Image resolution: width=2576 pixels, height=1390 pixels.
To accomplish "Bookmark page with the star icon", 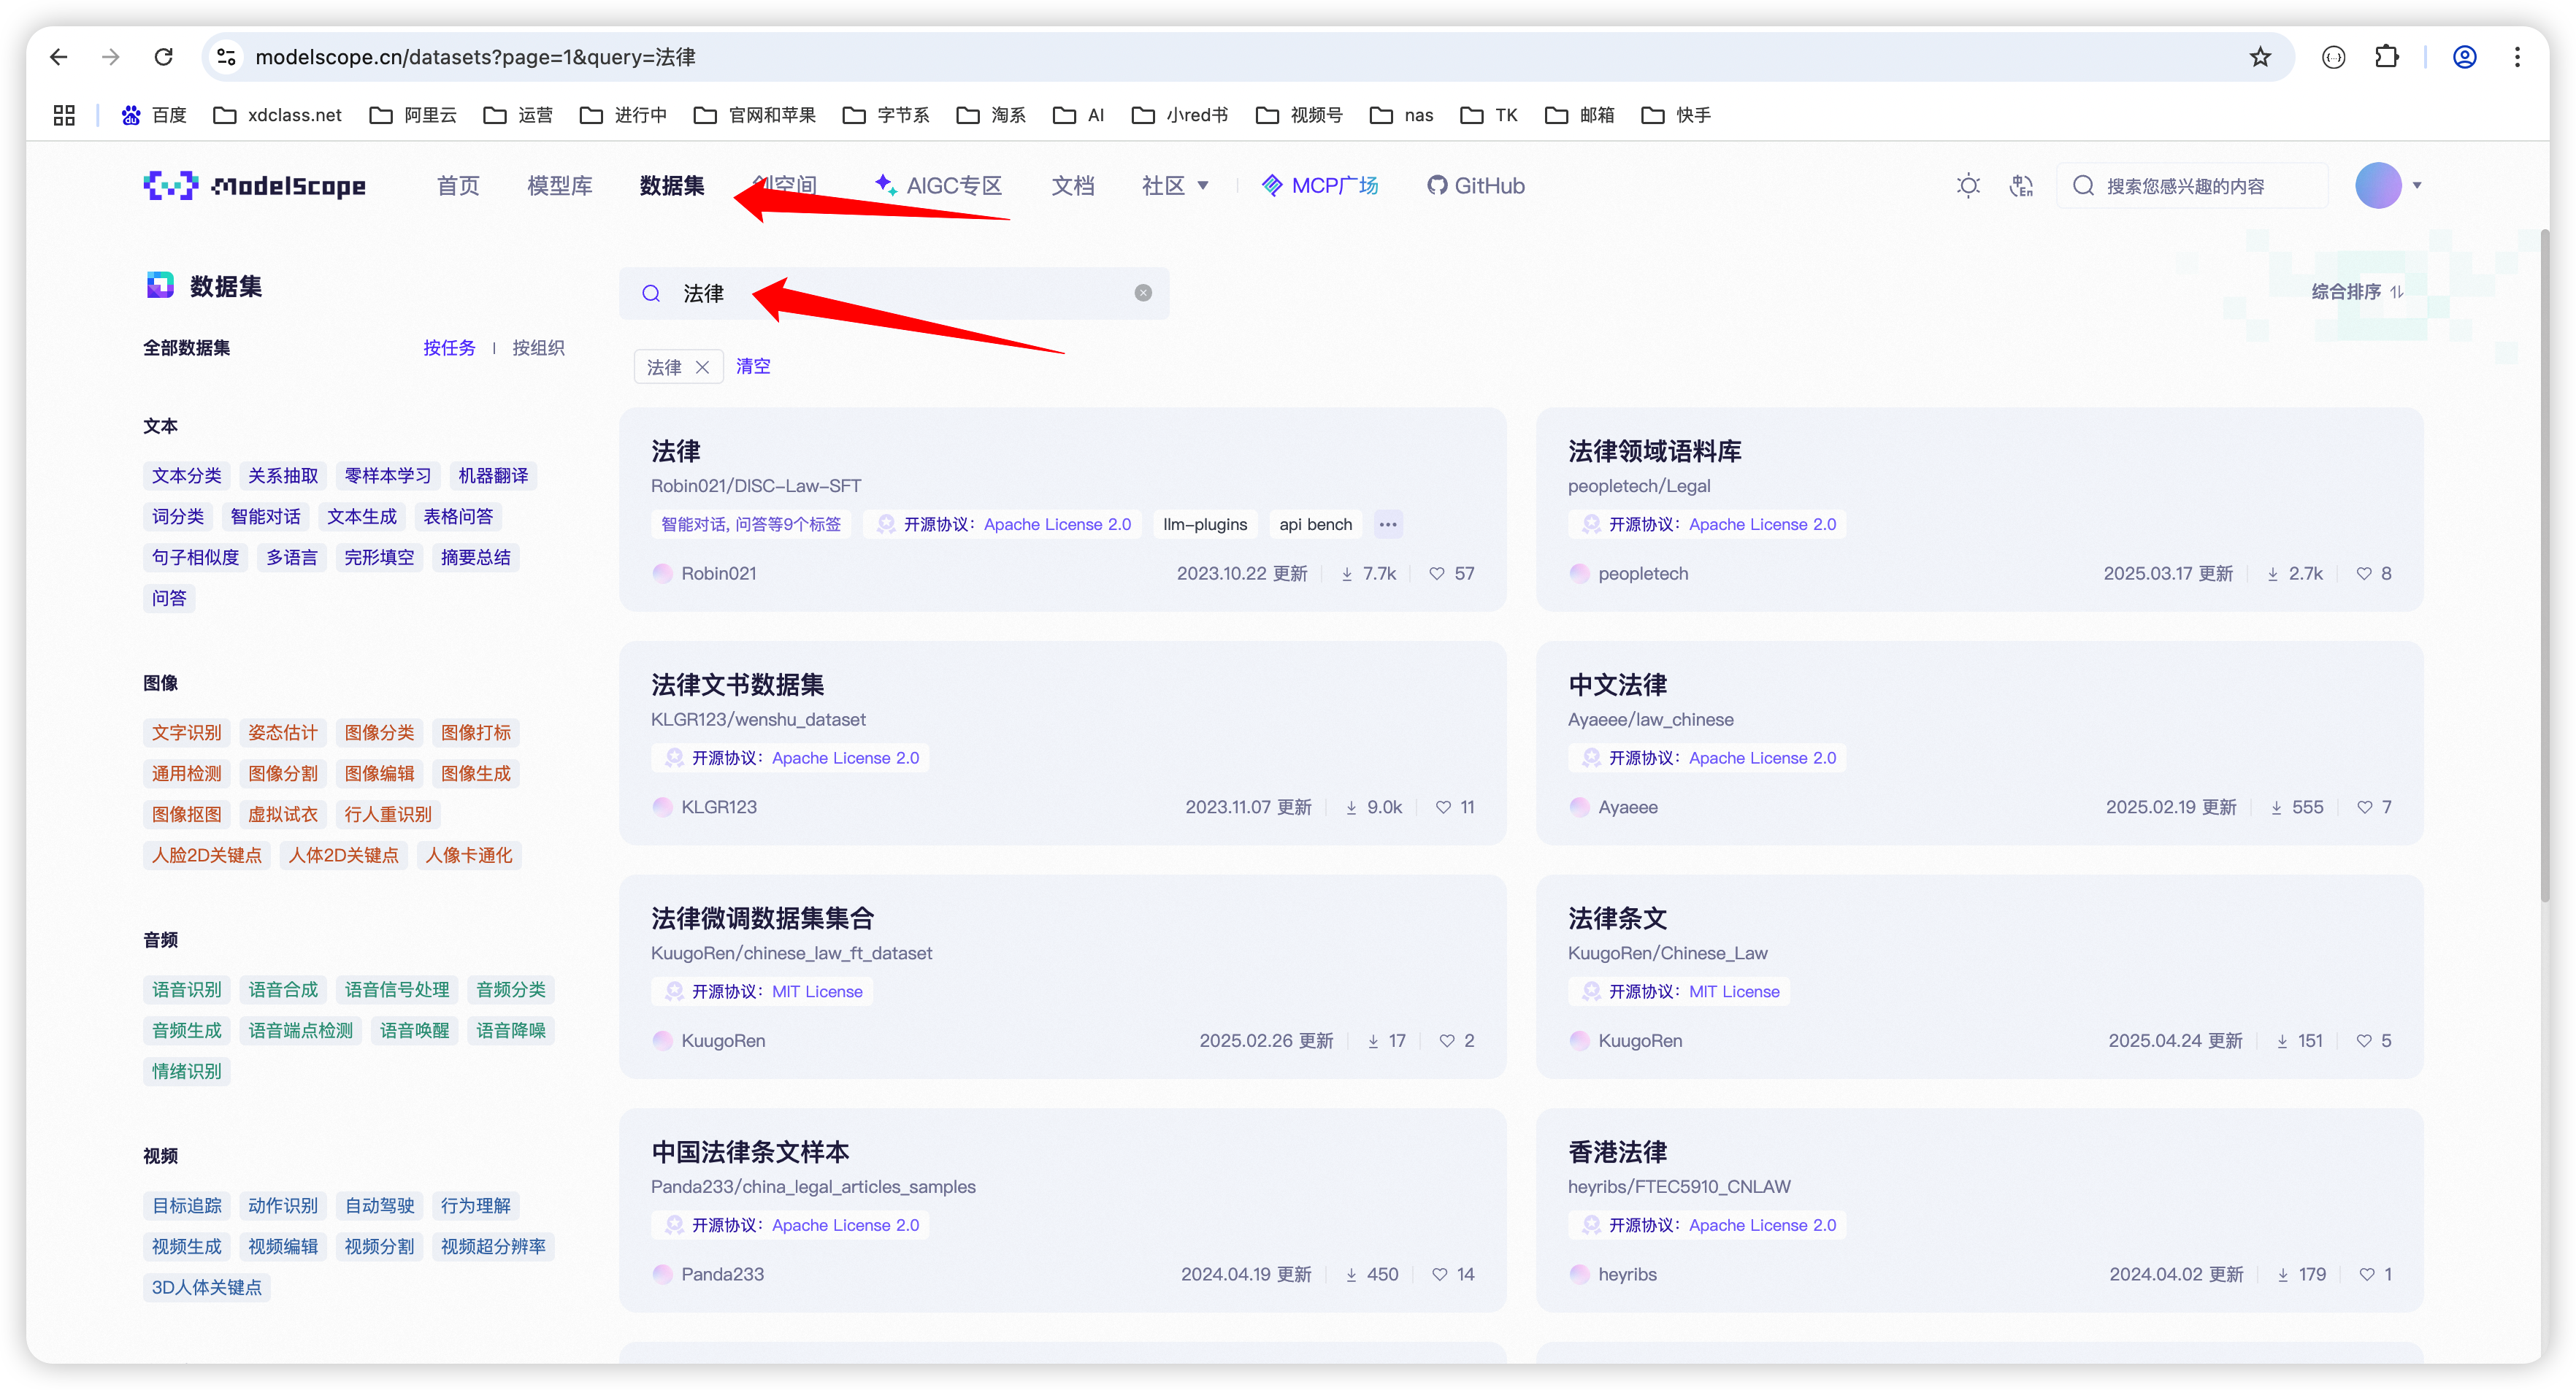I will pos(2260,57).
